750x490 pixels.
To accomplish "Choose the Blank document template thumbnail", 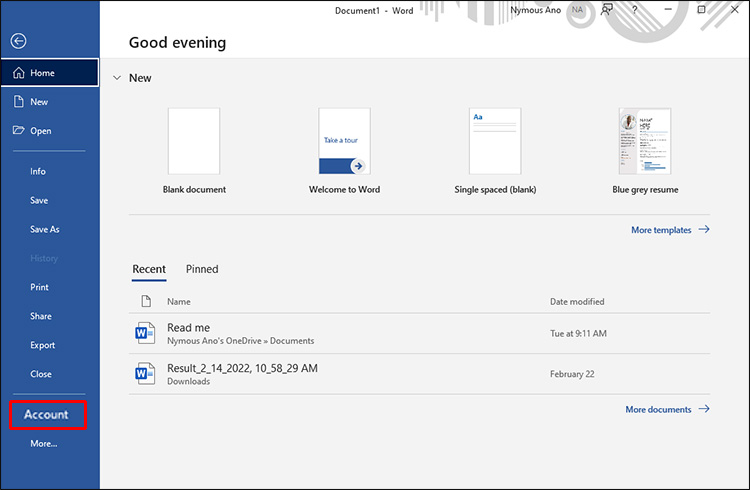I will (194, 141).
